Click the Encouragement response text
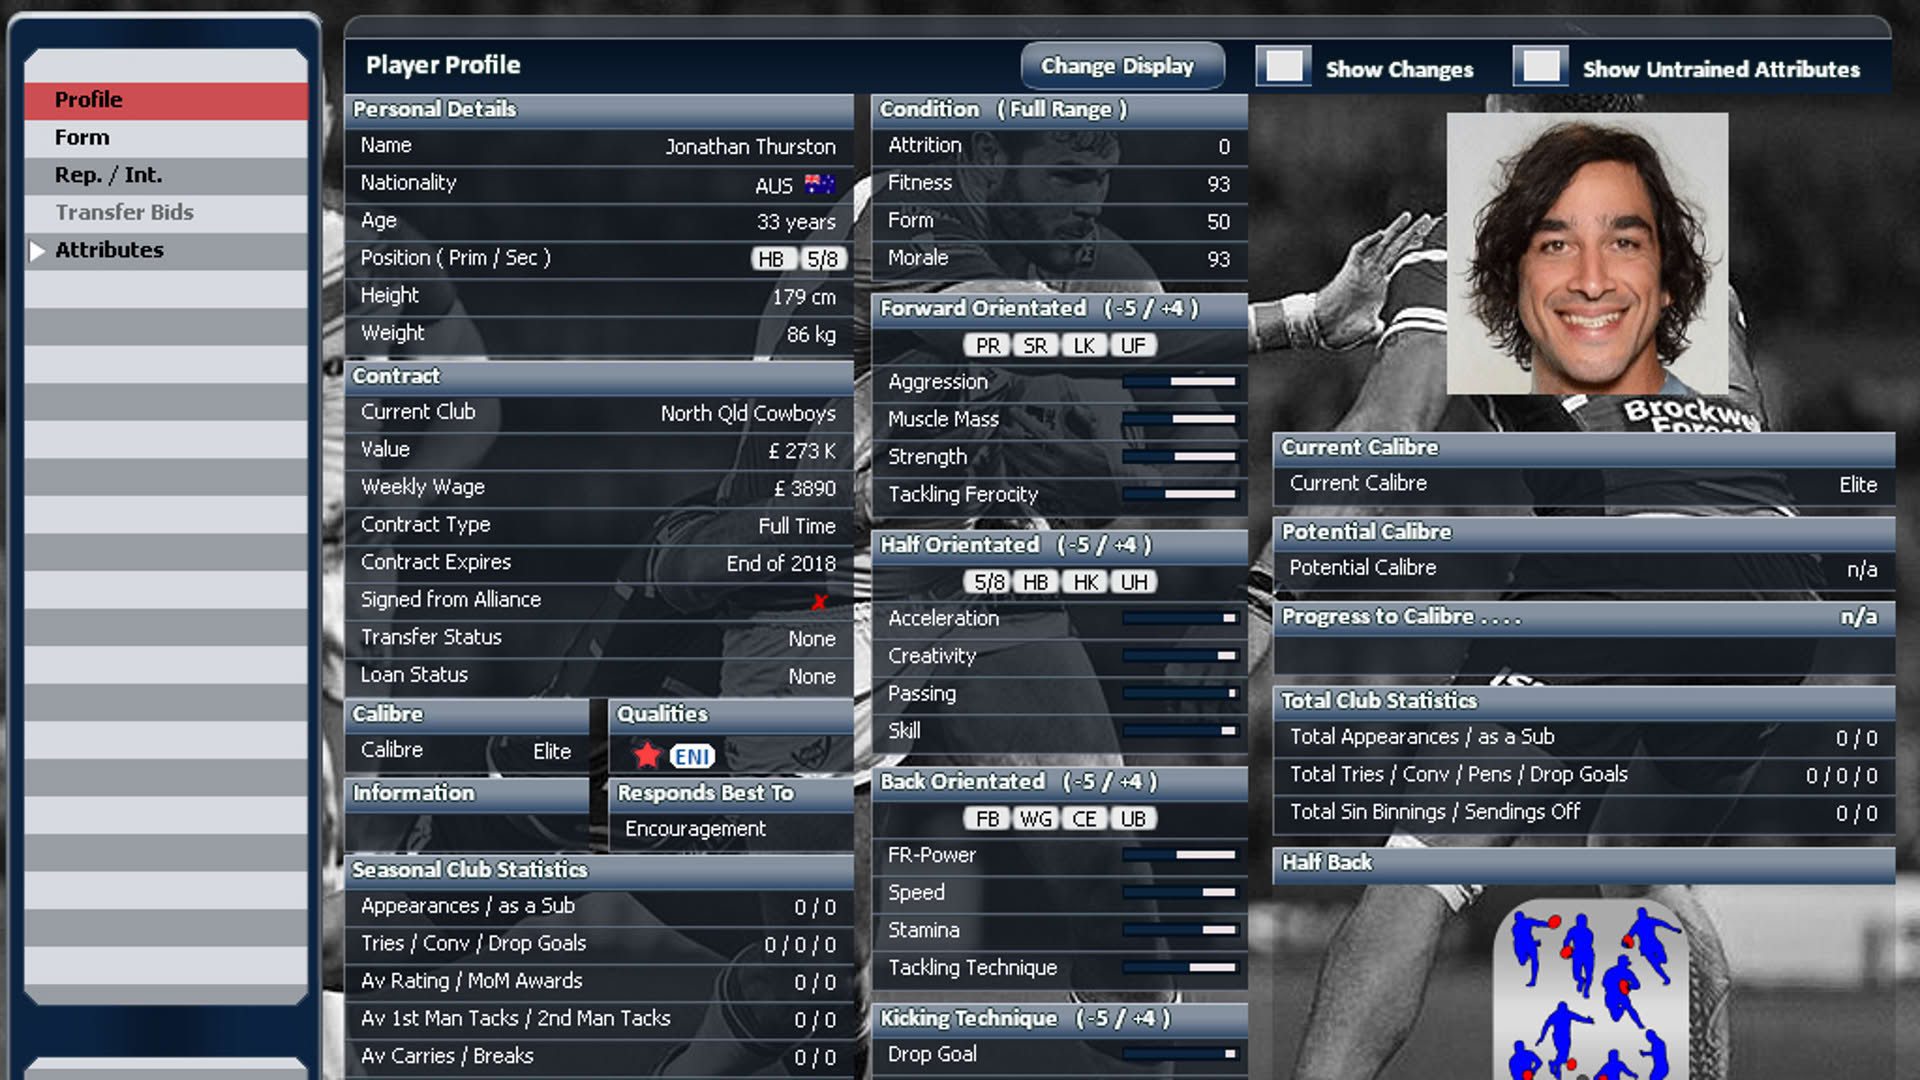Image resolution: width=1920 pixels, height=1080 pixels. pos(695,829)
